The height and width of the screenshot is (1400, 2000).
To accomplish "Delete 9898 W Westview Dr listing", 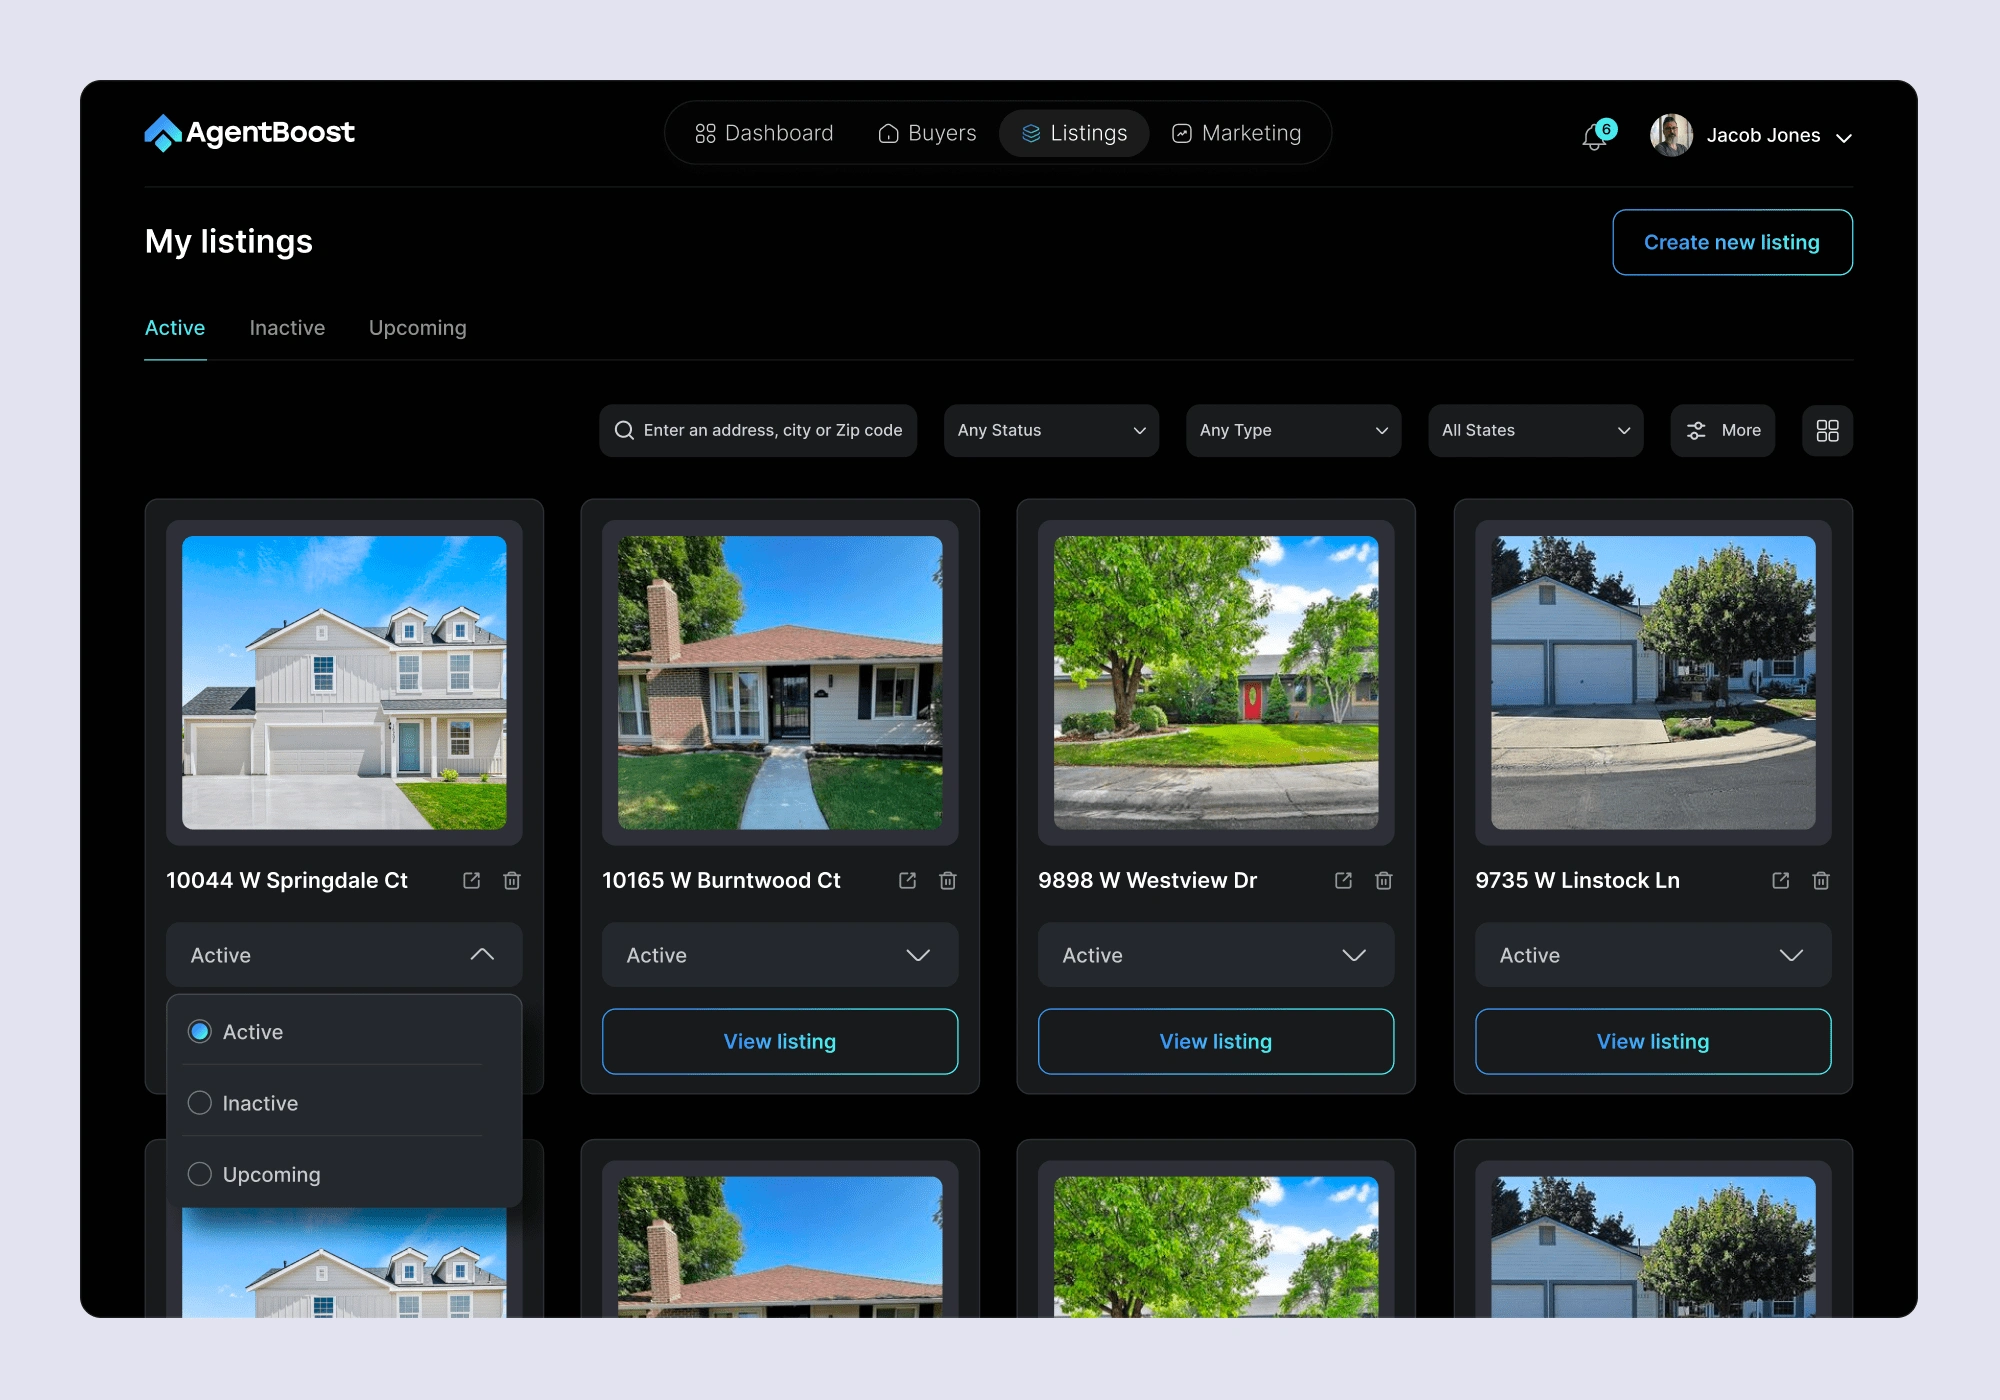I will coord(1384,881).
